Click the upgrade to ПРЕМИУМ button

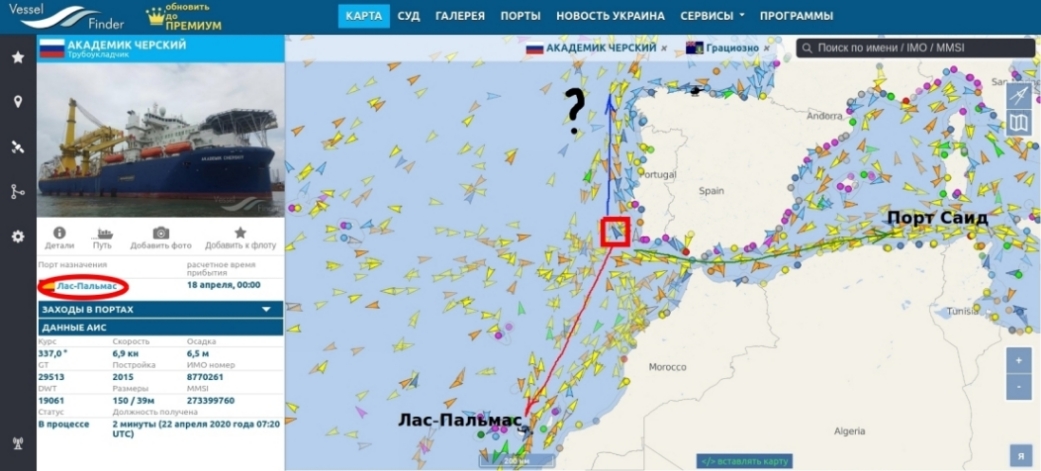pyautogui.click(x=185, y=17)
